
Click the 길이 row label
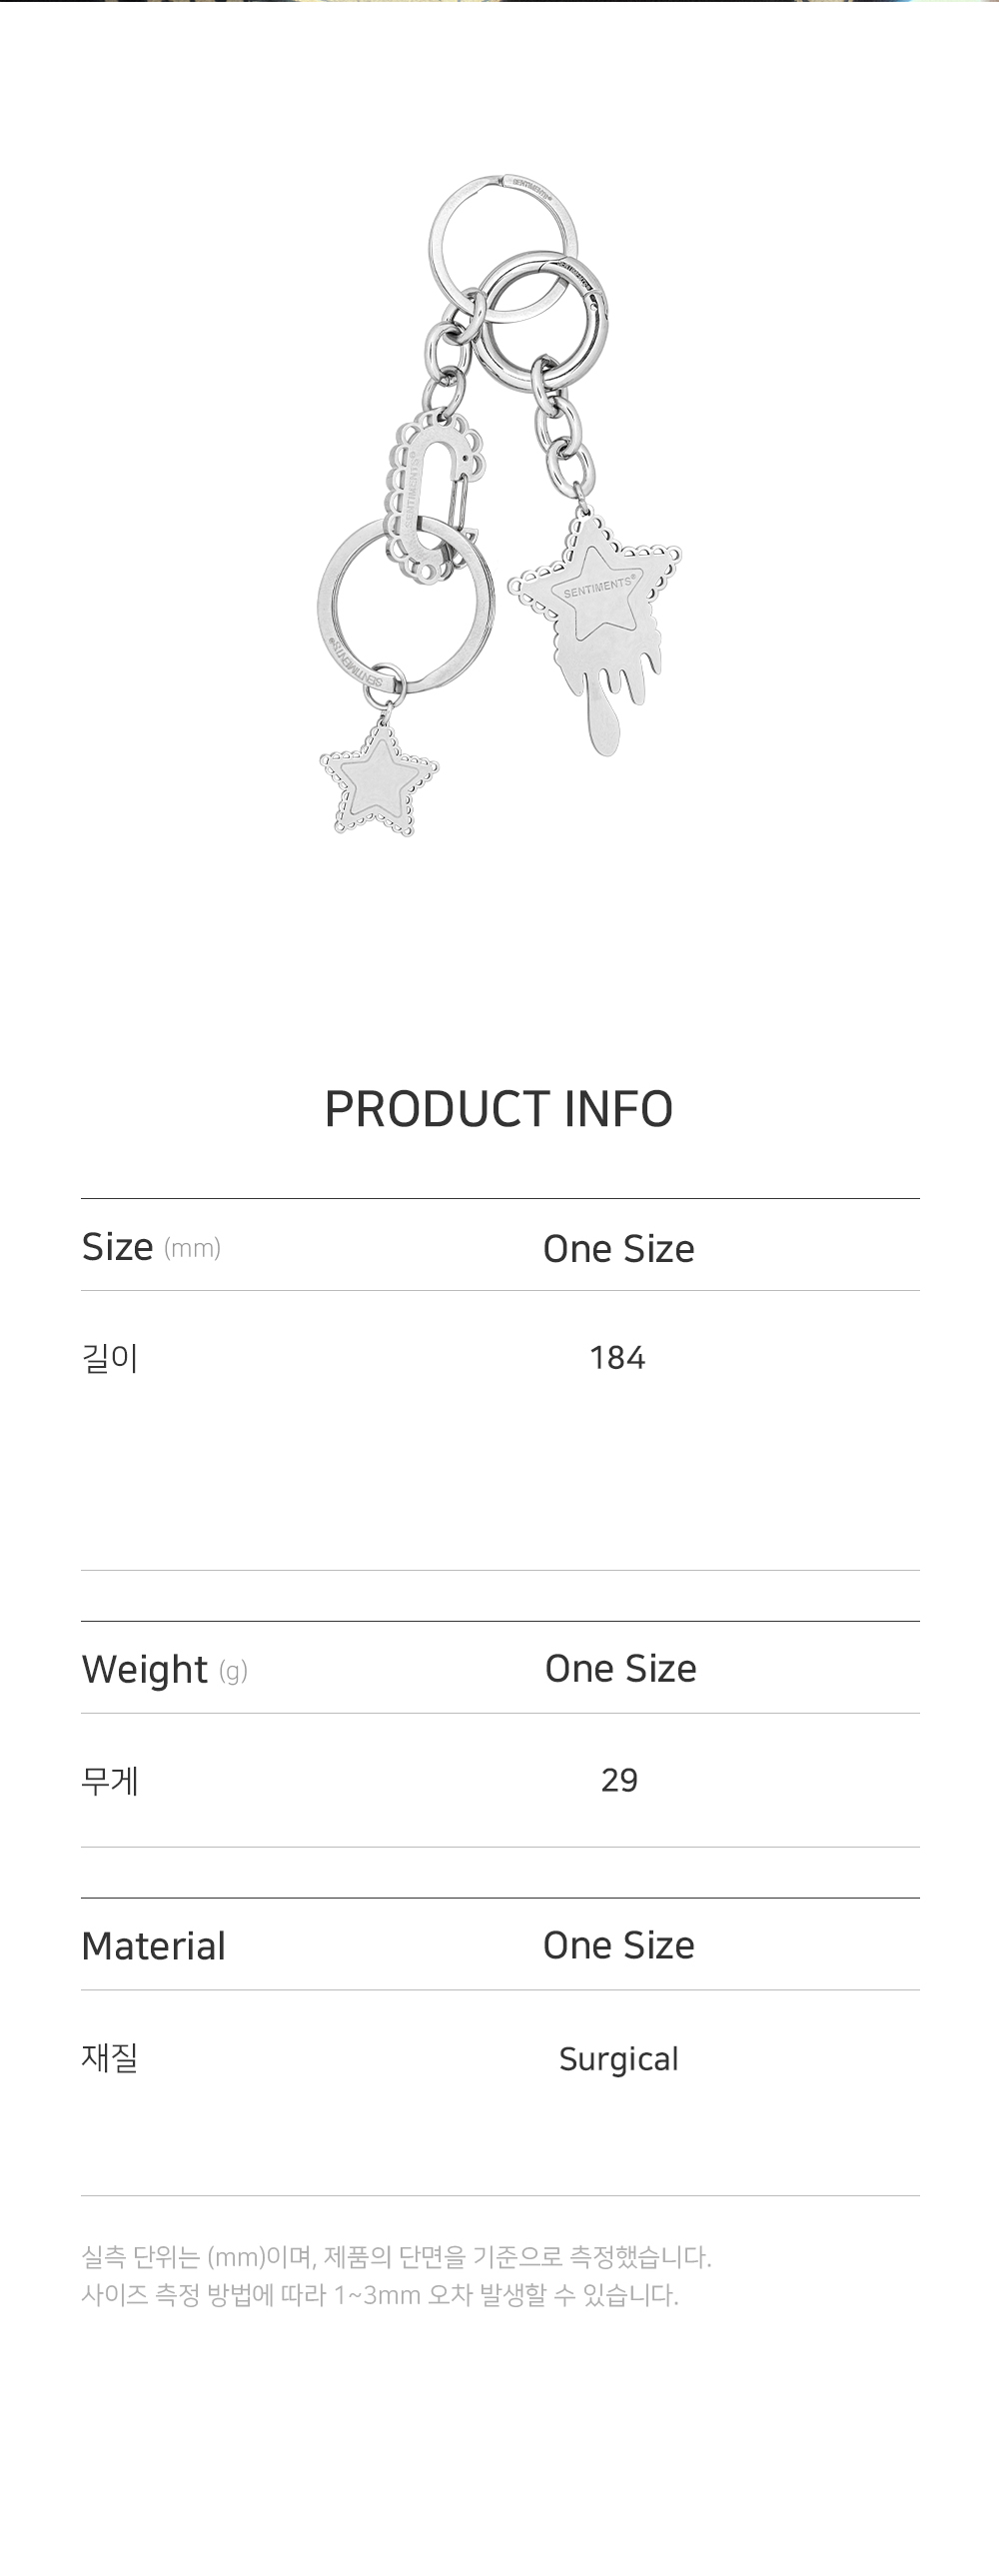tap(110, 1358)
